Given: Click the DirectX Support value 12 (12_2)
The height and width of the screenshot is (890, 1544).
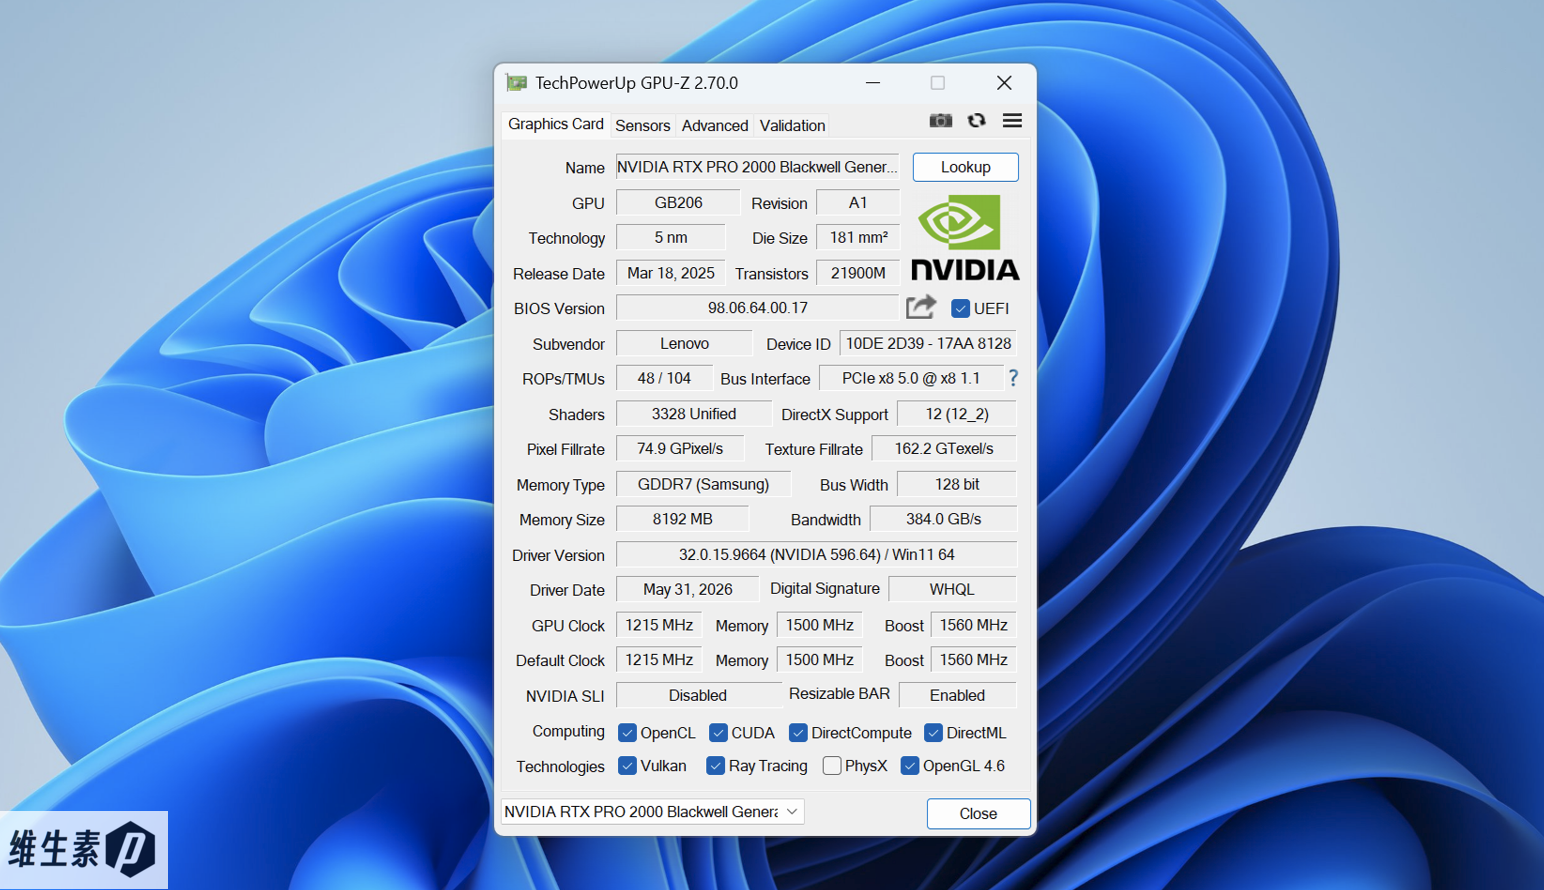Looking at the screenshot, I should (x=957, y=414).
